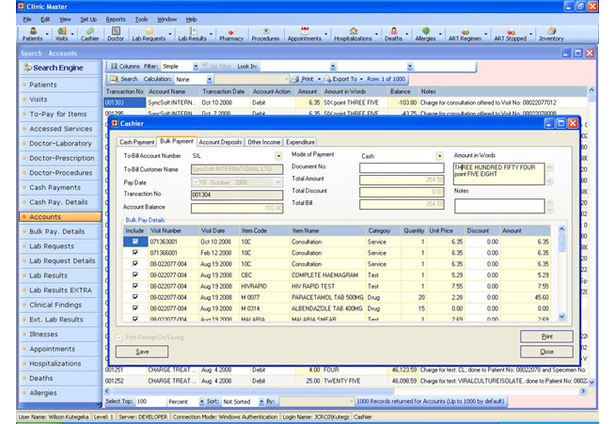Image resolution: width=615 pixels, height=424 pixels.
Task: Select Accounts in the search sidebar
Action: tap(60, 217)
